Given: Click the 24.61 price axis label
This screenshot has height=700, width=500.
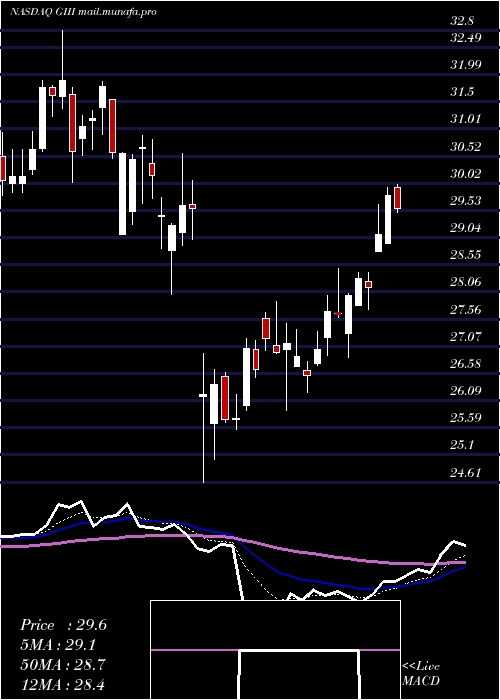Looking at the screenshot, I should pos(466,472).
